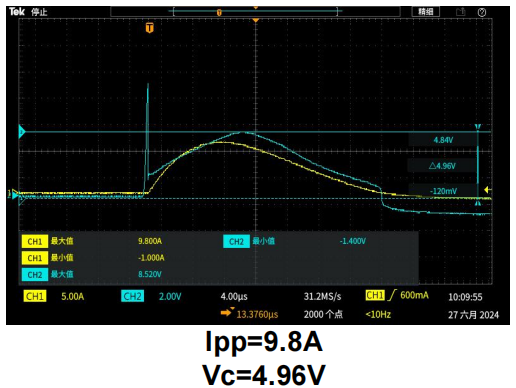Screen dimensions: 516x388
Task: Select the -1.400V minimum value
Action: click(x=353, y=241)
